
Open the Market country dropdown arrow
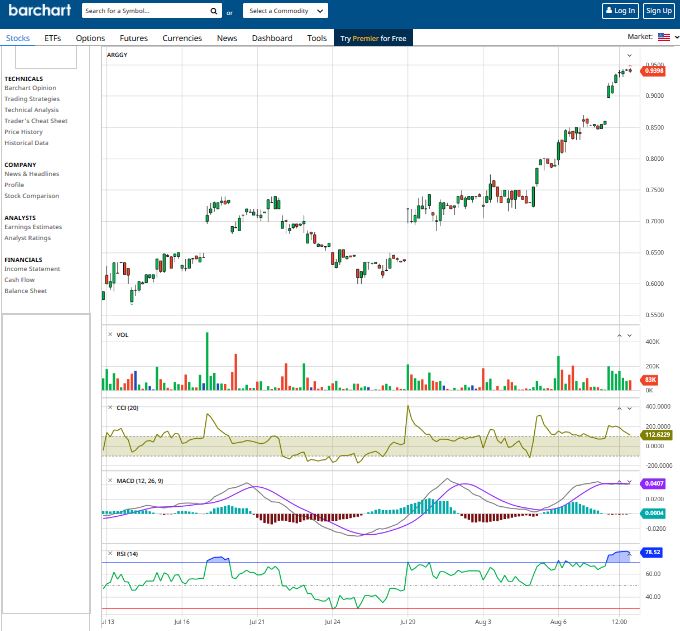(x=676, y=37)
